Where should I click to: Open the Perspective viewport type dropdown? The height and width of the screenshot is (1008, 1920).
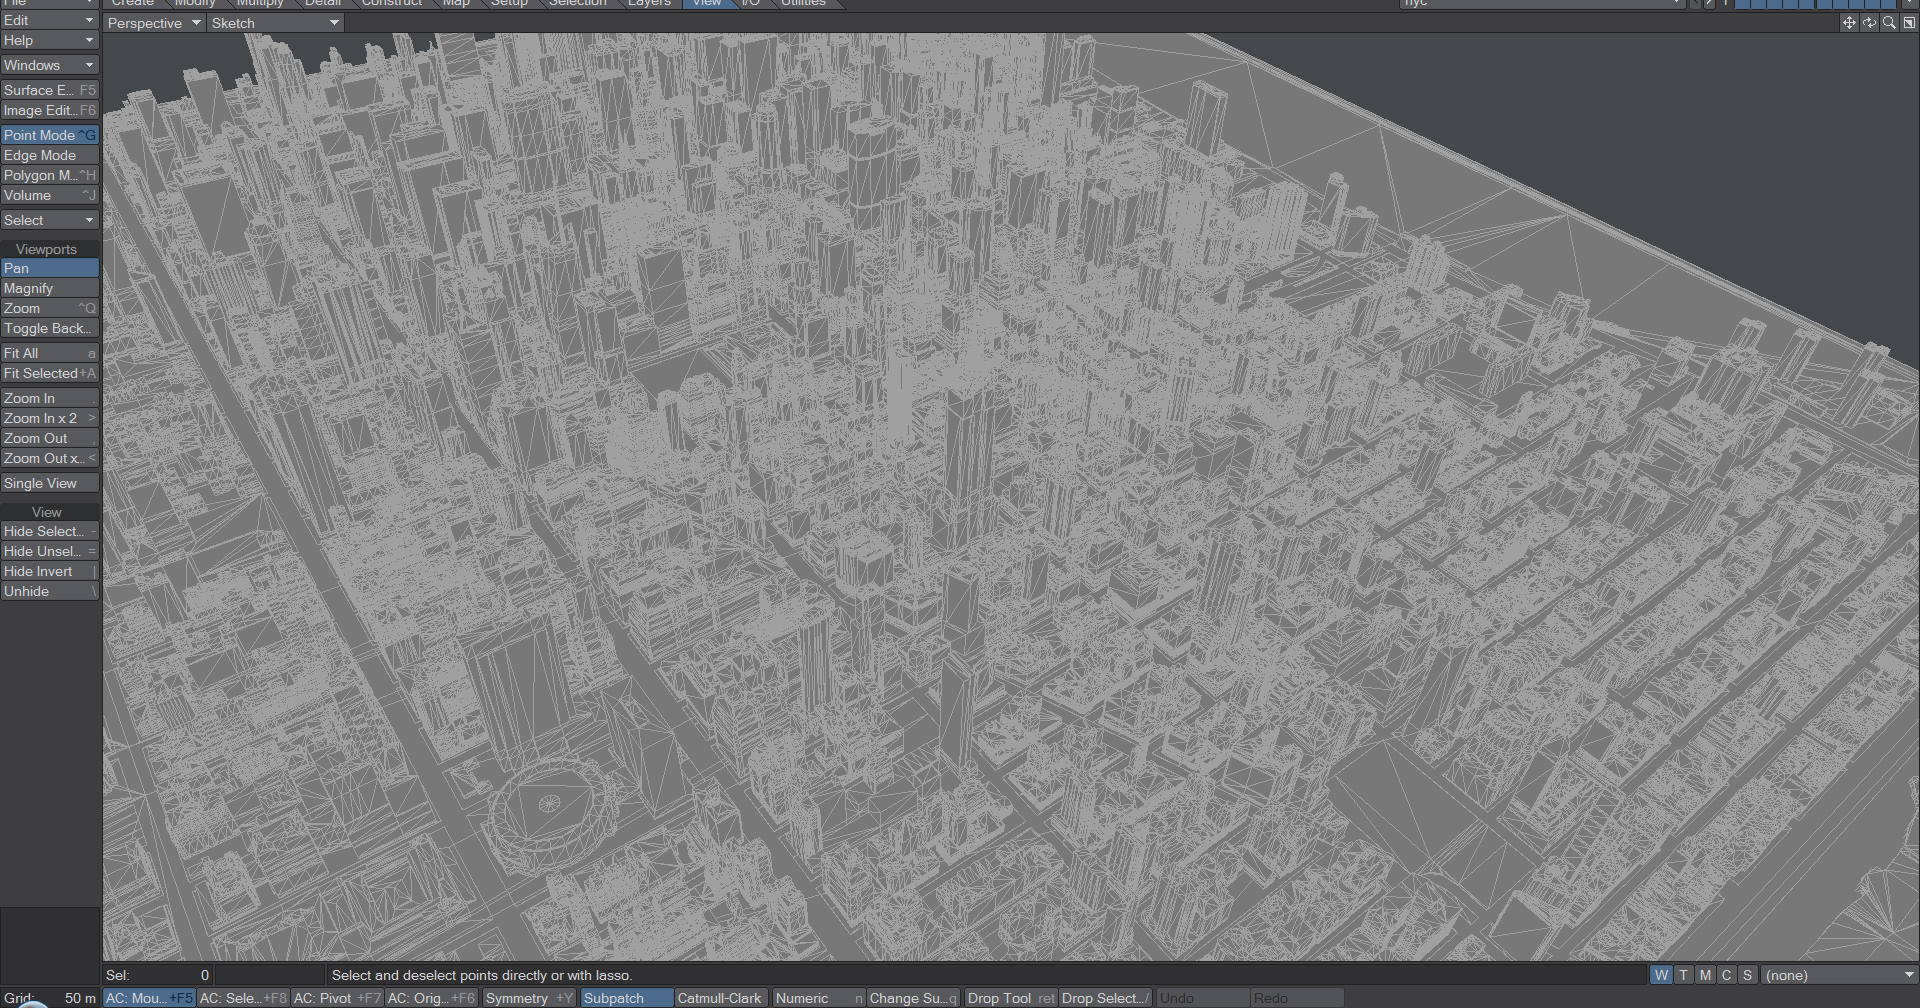[x=152, y=22]
